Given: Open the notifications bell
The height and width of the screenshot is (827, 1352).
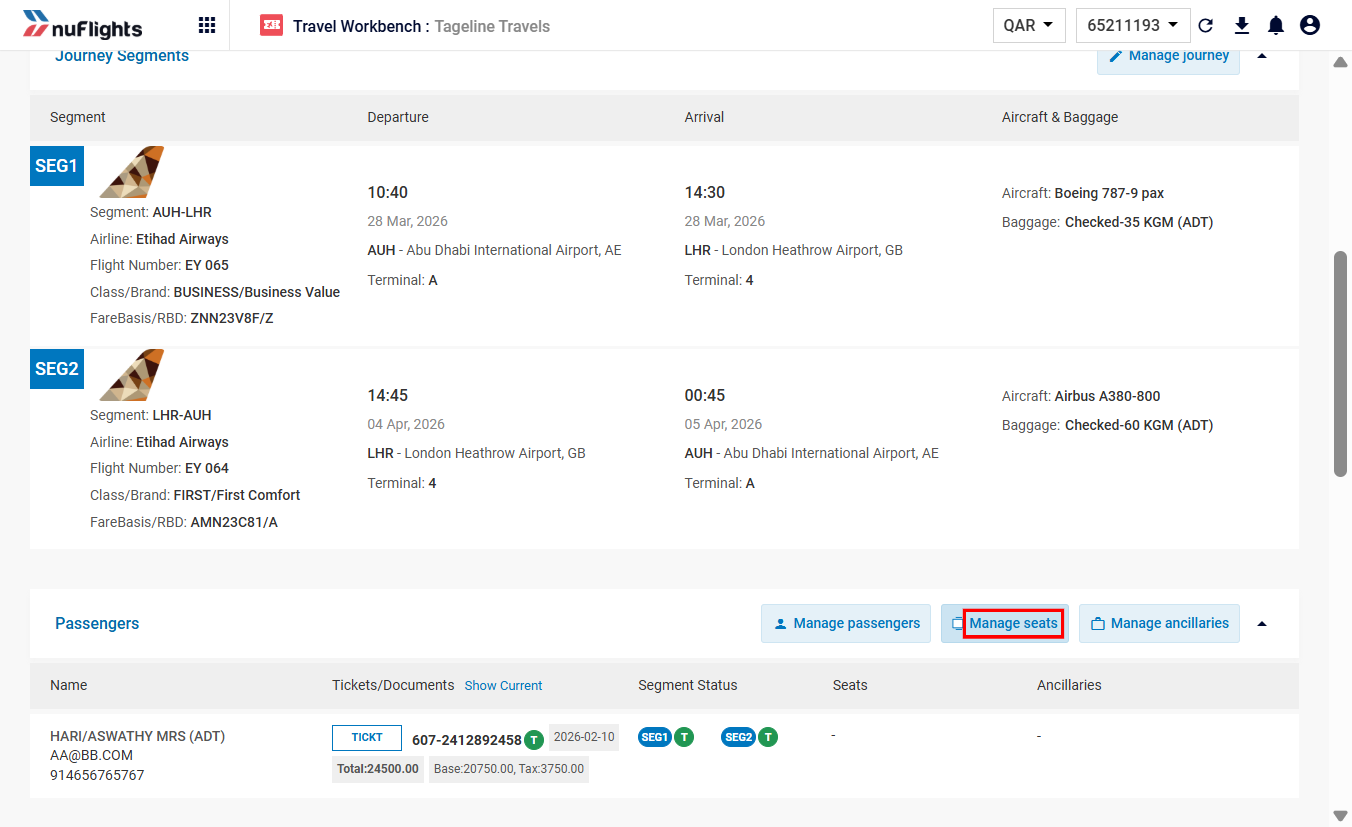Looking at the screenshot, I should 1276,26.
